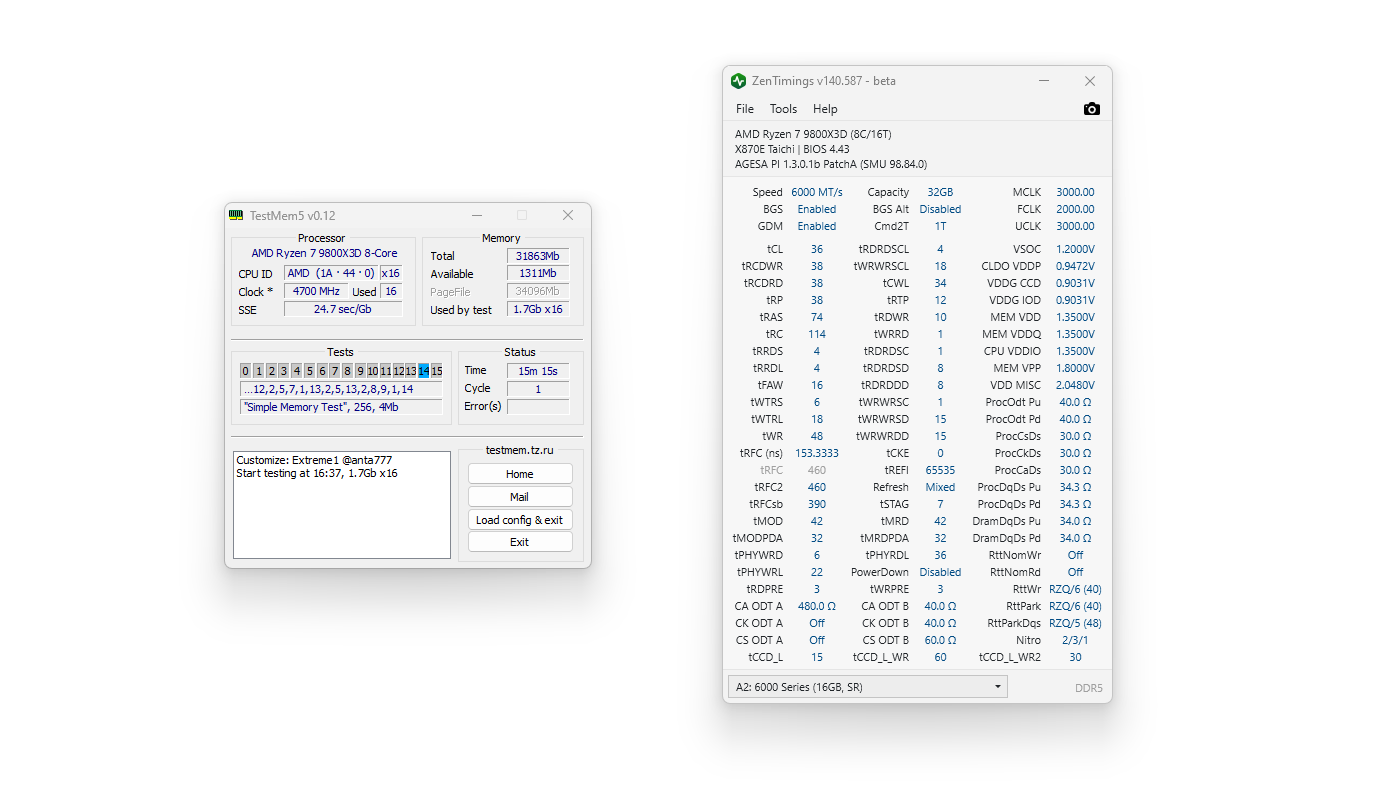The width and height of the screenshot is (1400, 785).
Task: Click the VSOC 1.2000V value
Action: click(x=1075, y=249)
